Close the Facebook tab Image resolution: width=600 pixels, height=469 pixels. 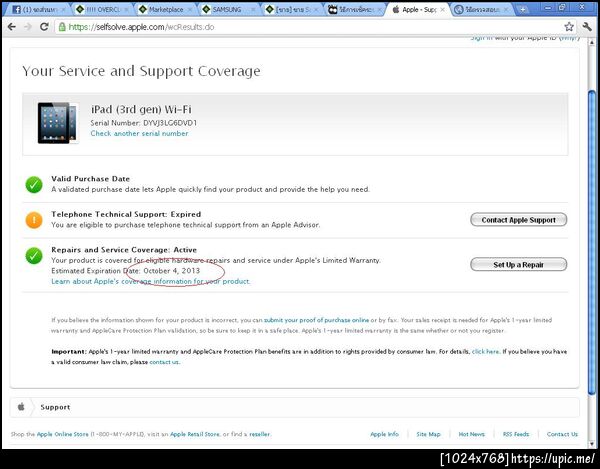click(x=63, y=10)
